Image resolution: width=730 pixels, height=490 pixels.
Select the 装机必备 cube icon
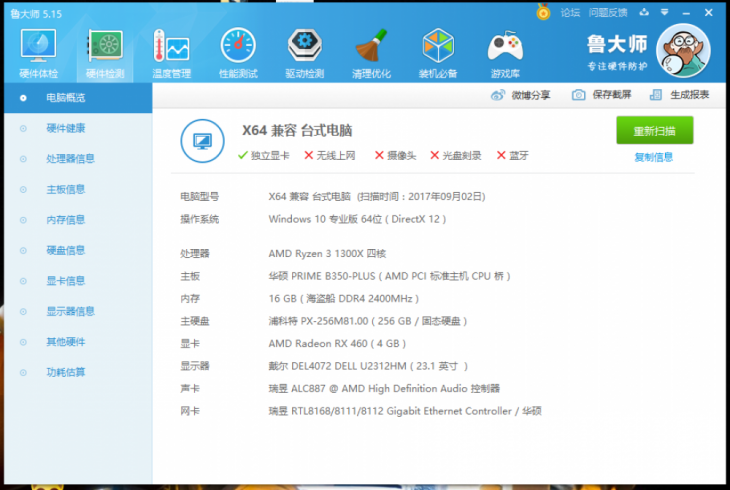tap(438, 46)
